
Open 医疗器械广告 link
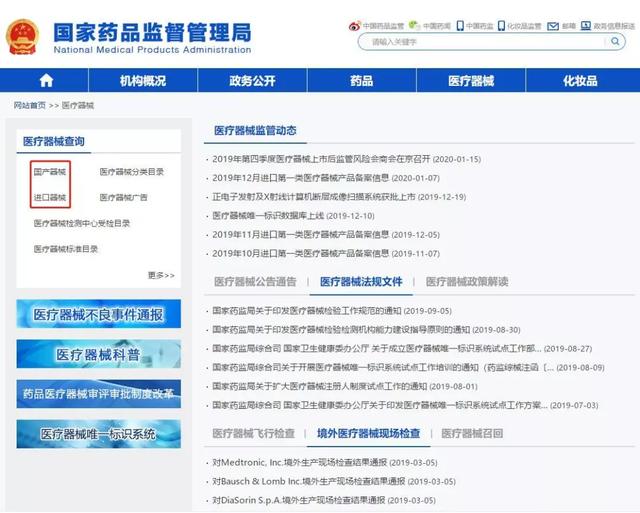(123, 198)
